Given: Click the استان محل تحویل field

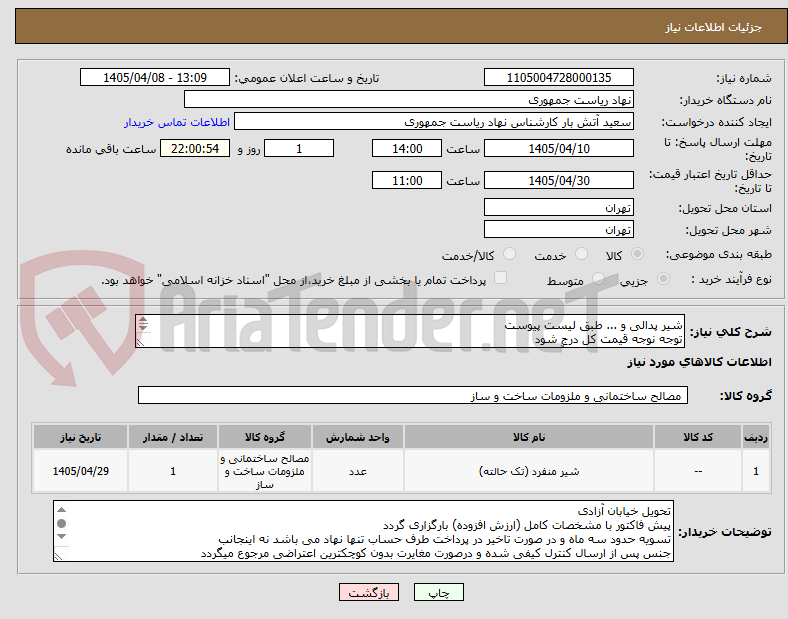Looking at the screenshot, I should [x=559, y=207].
